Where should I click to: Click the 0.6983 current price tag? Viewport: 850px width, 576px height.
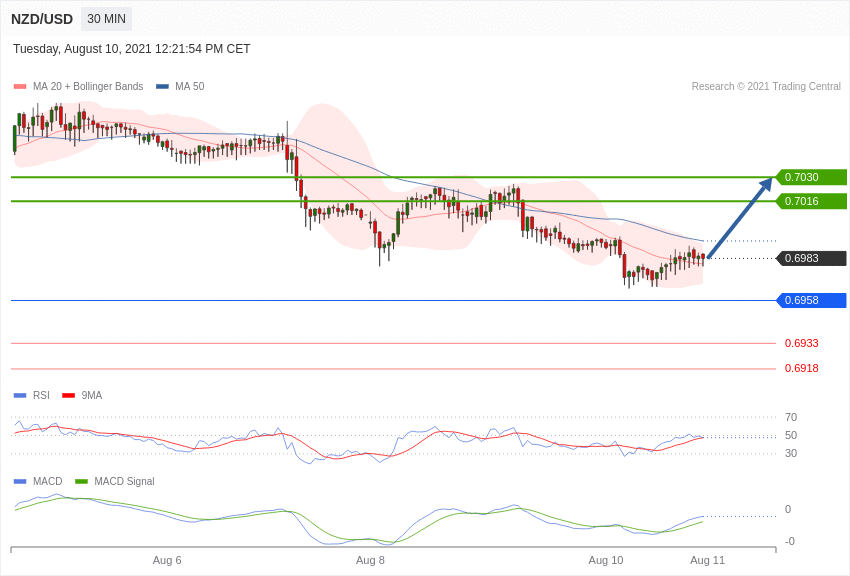(811, 258)
